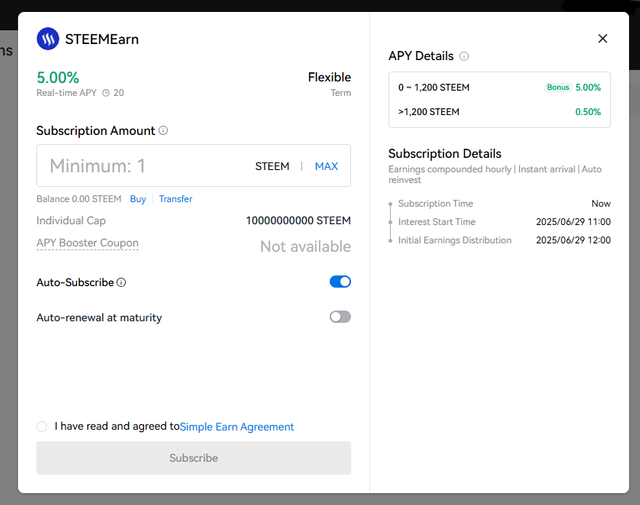Click the Buy link under balance

click(x=138, y=199)
